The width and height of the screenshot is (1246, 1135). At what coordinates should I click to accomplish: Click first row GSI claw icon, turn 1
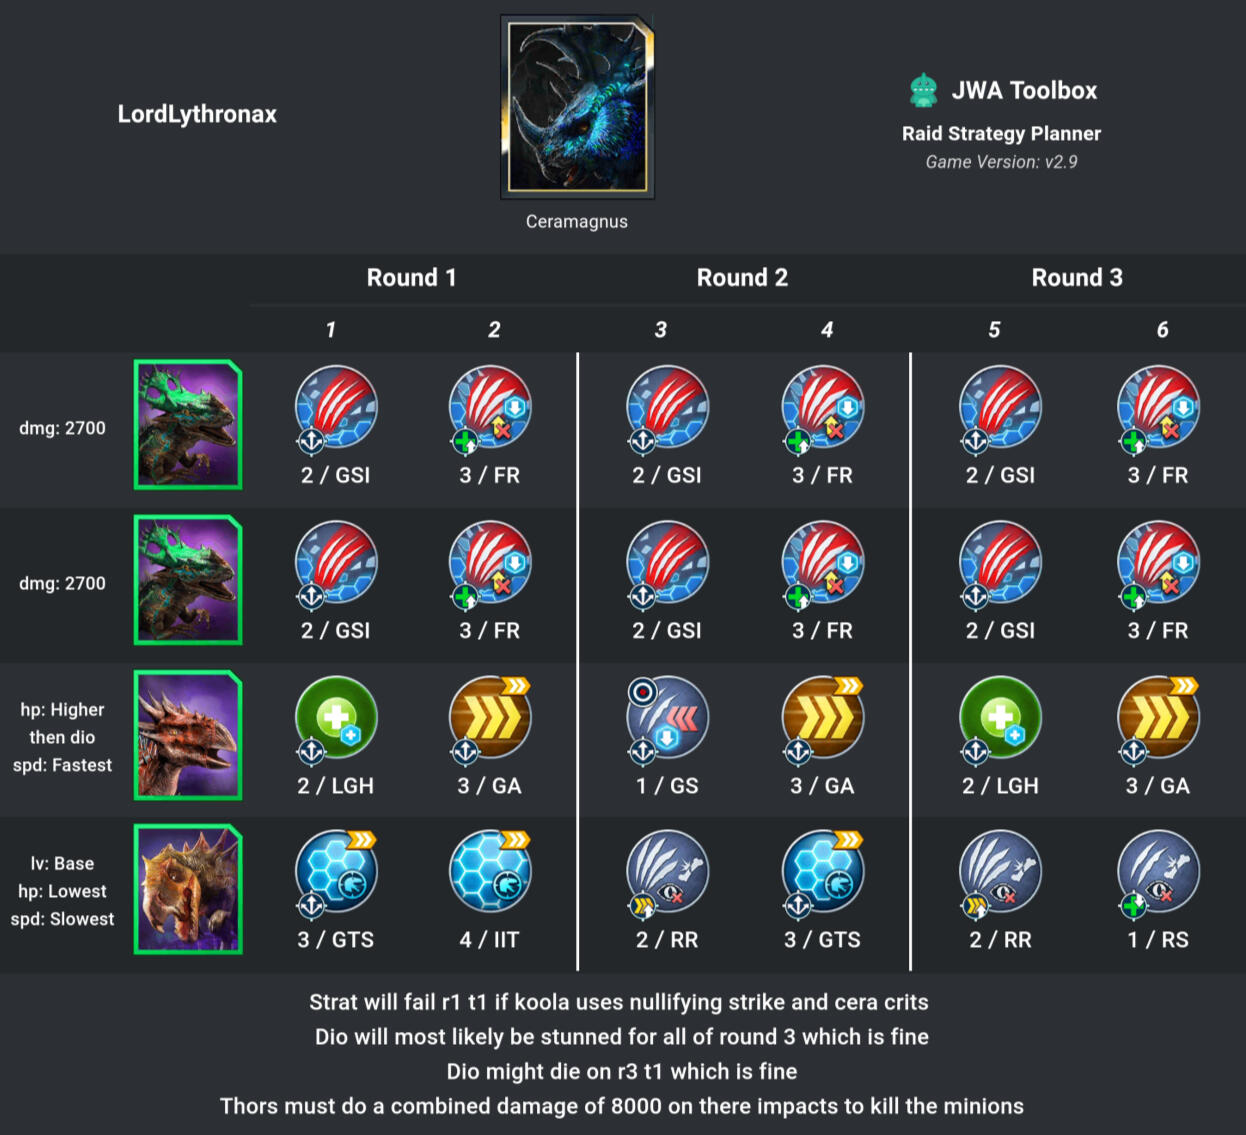(336, 408)
